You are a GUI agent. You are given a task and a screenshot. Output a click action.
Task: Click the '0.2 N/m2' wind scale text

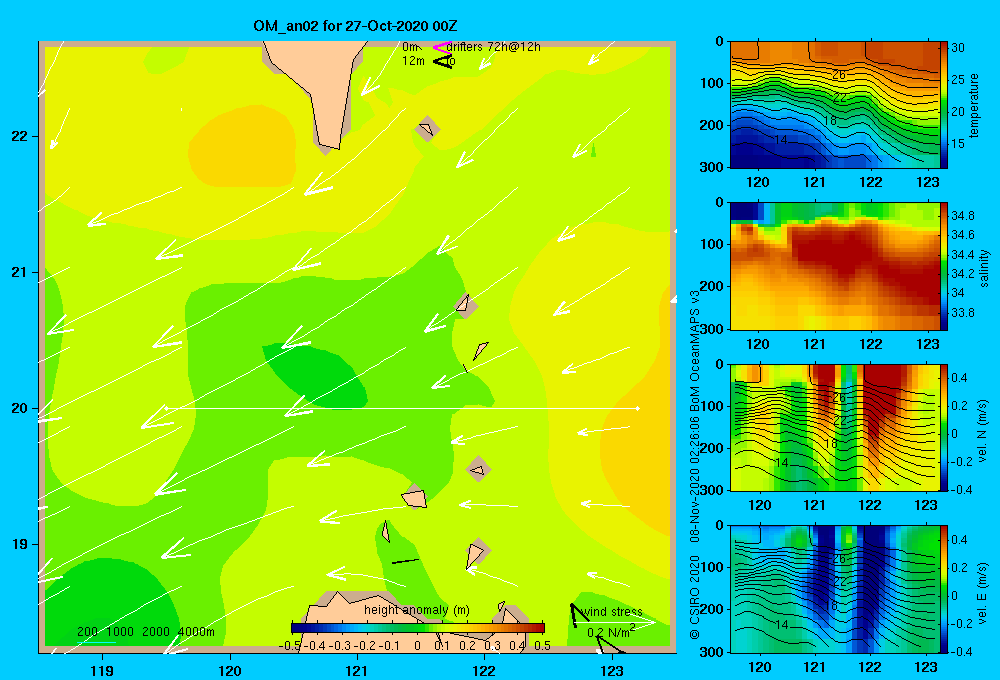(611, 632)
